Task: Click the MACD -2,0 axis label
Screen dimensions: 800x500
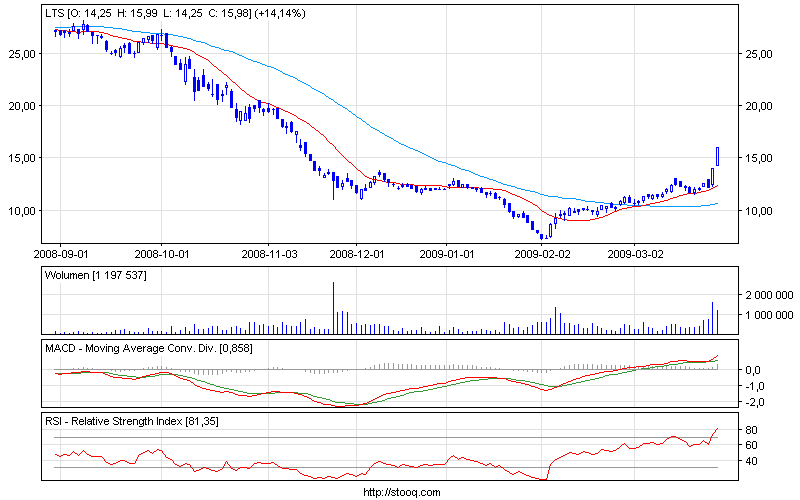Action: click(756, 402)
